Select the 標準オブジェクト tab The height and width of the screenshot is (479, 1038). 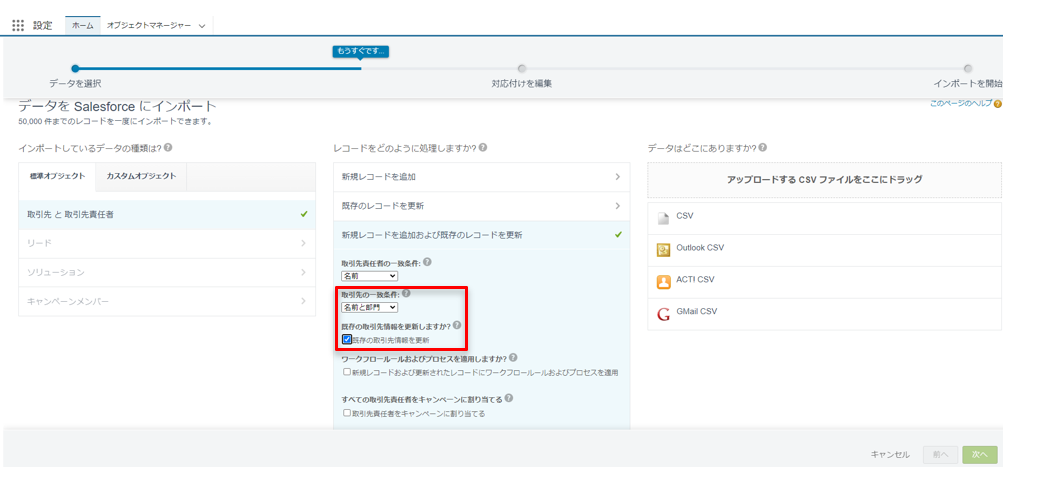click(58, 177)
